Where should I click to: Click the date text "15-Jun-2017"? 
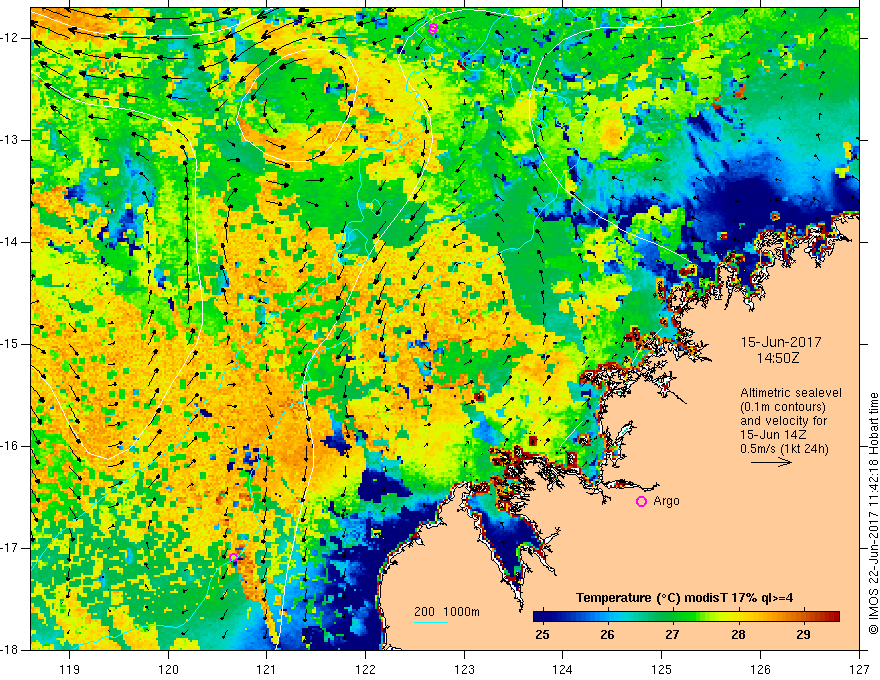781,342
